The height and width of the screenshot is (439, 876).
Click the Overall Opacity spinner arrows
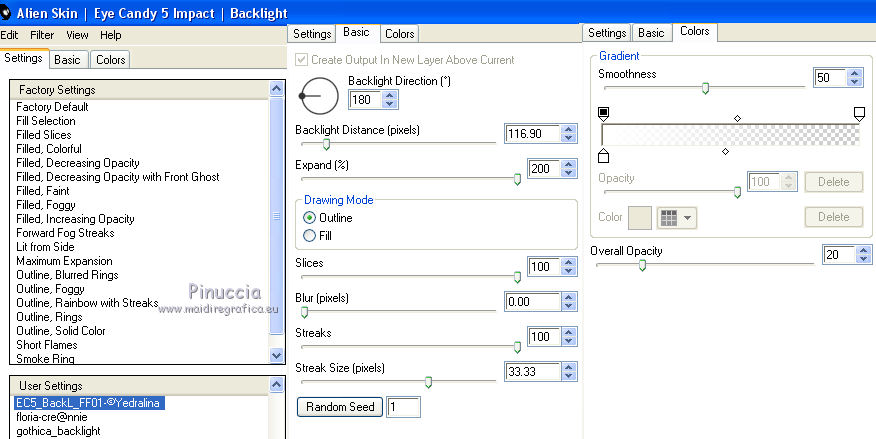point(863,255)
